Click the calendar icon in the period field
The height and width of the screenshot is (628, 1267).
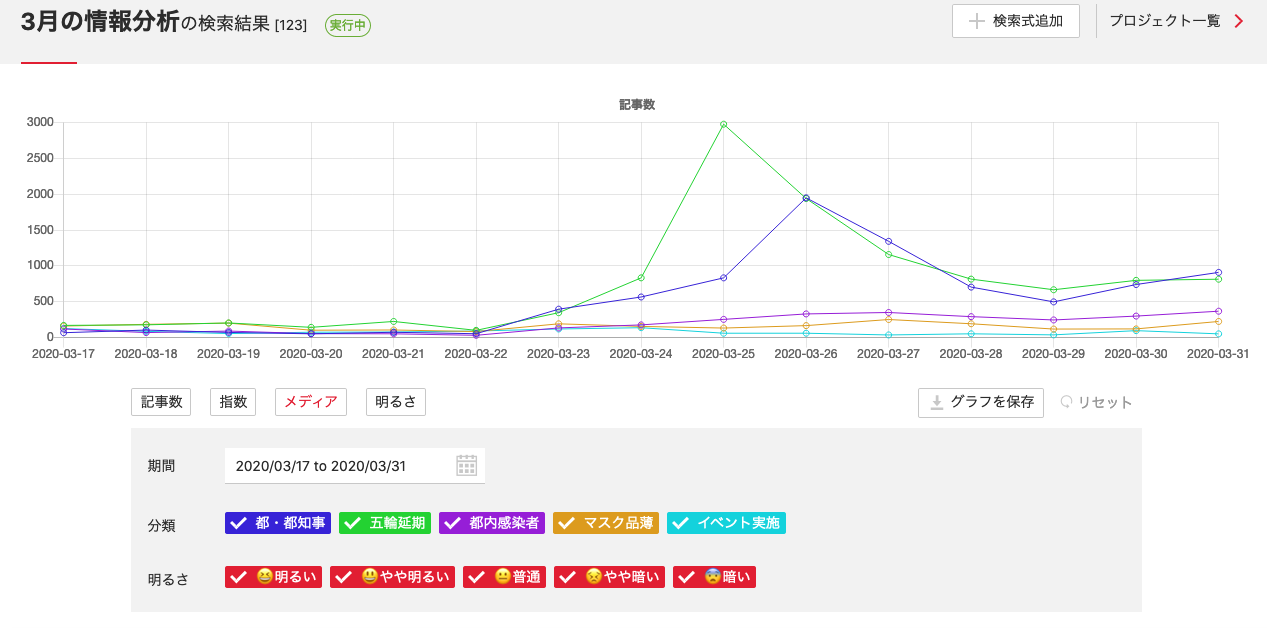(x=466, y=466)
